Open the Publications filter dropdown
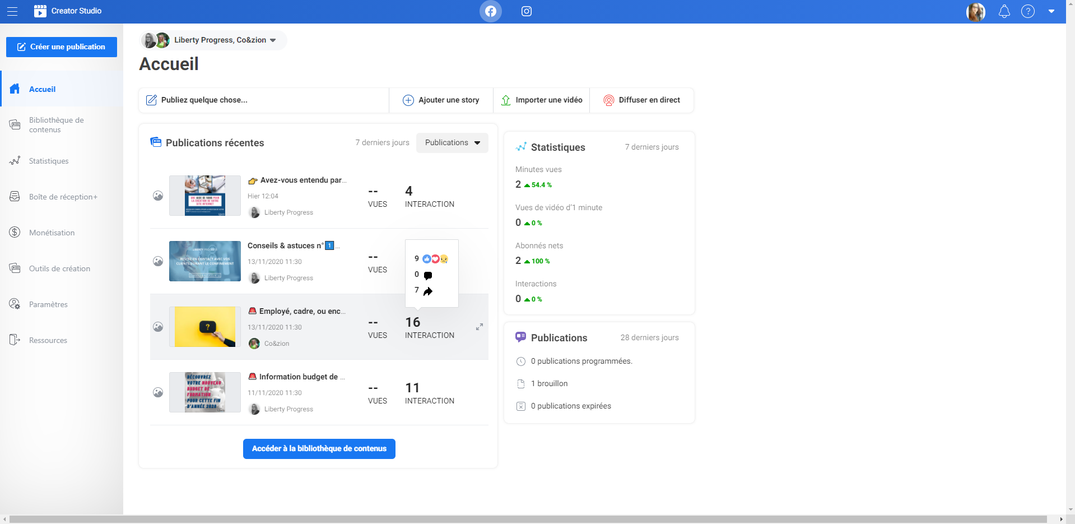 tap(452, 143)
